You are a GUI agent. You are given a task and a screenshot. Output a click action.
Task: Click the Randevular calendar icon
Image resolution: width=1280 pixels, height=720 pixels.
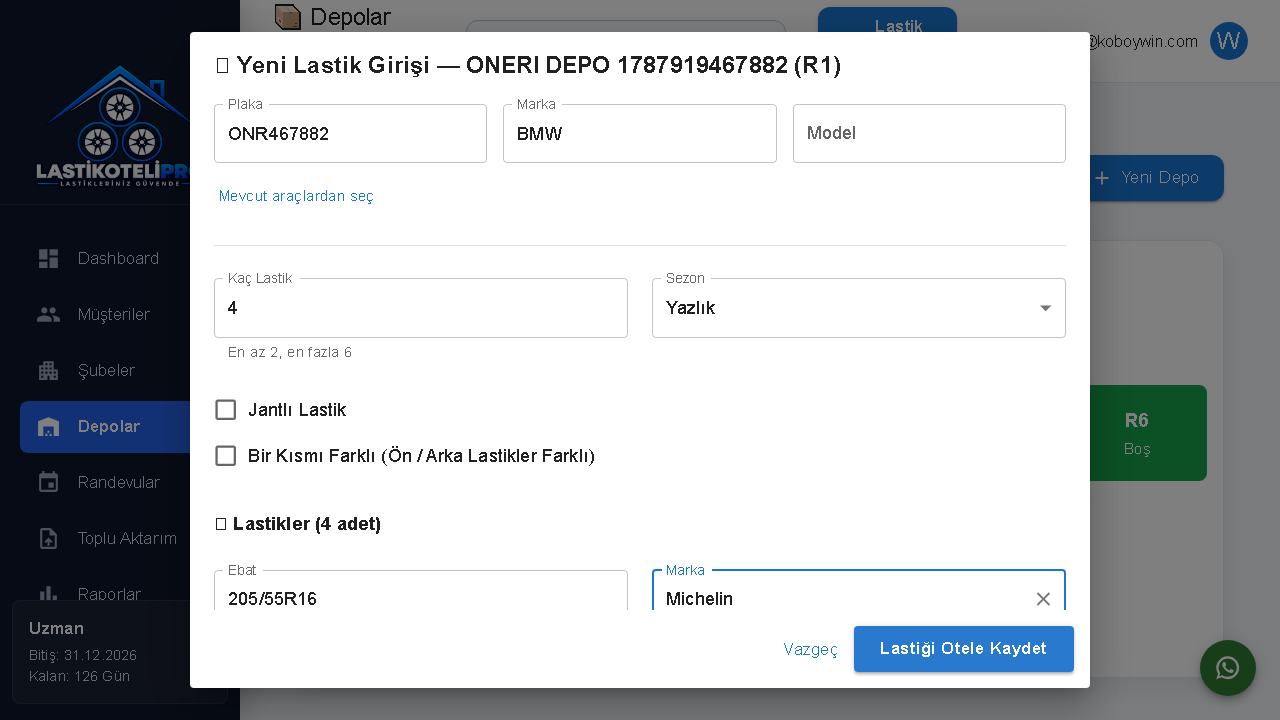pos(48,483)
